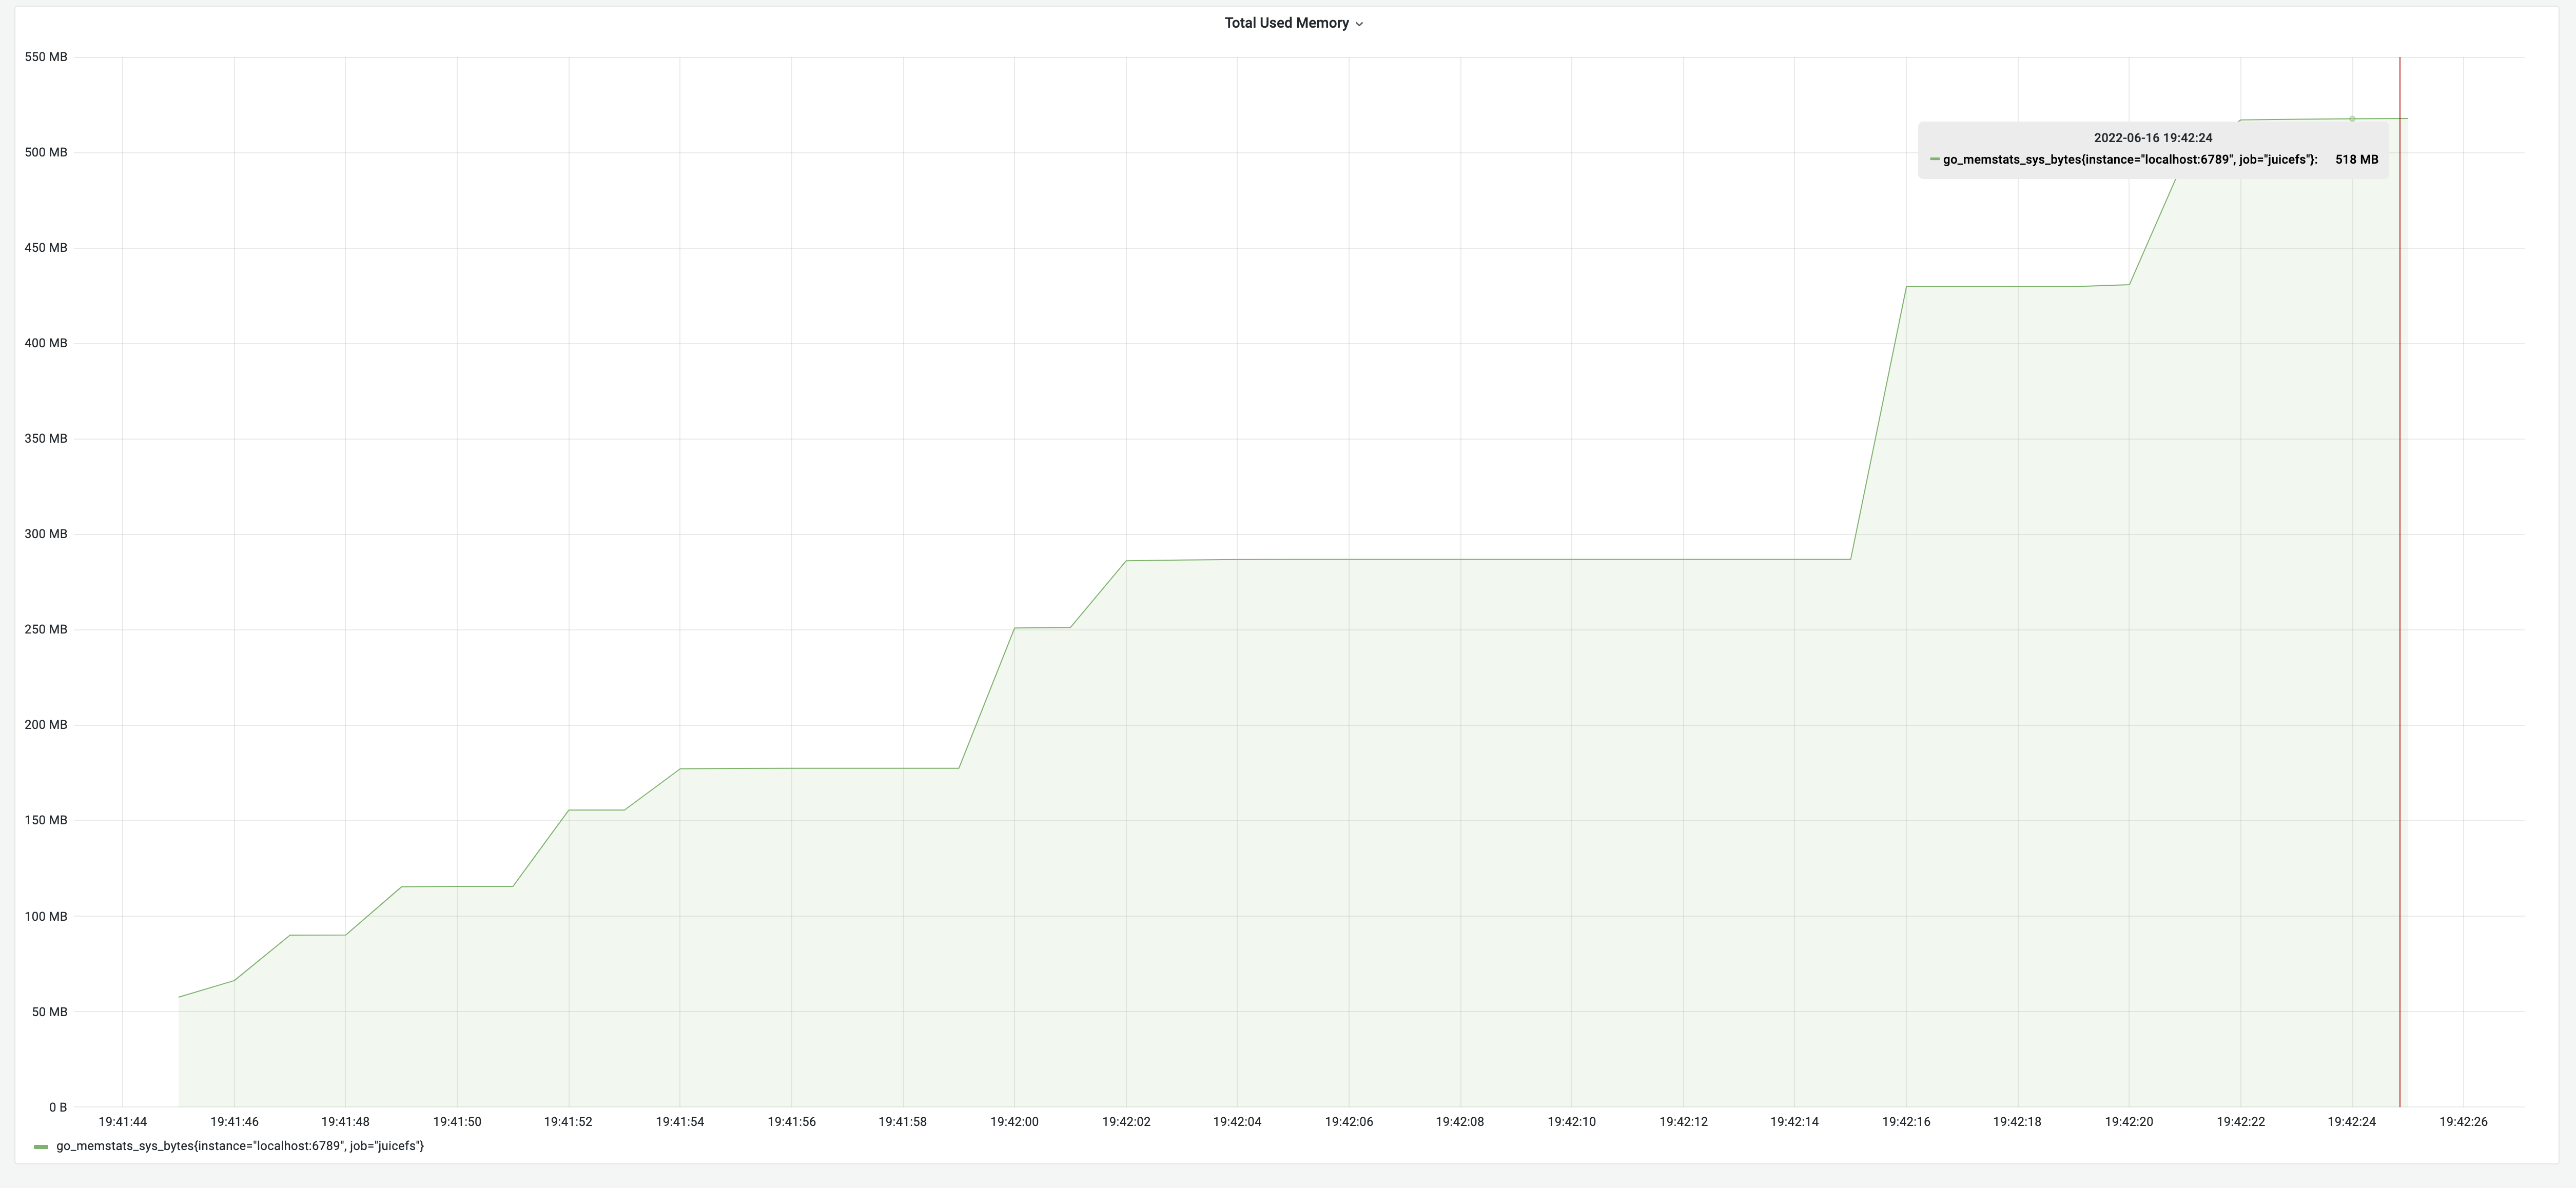Click the 518 MB value in tooltip
The width and height of the screenshot is (2576, 1188).
[x=2357, y=160]
